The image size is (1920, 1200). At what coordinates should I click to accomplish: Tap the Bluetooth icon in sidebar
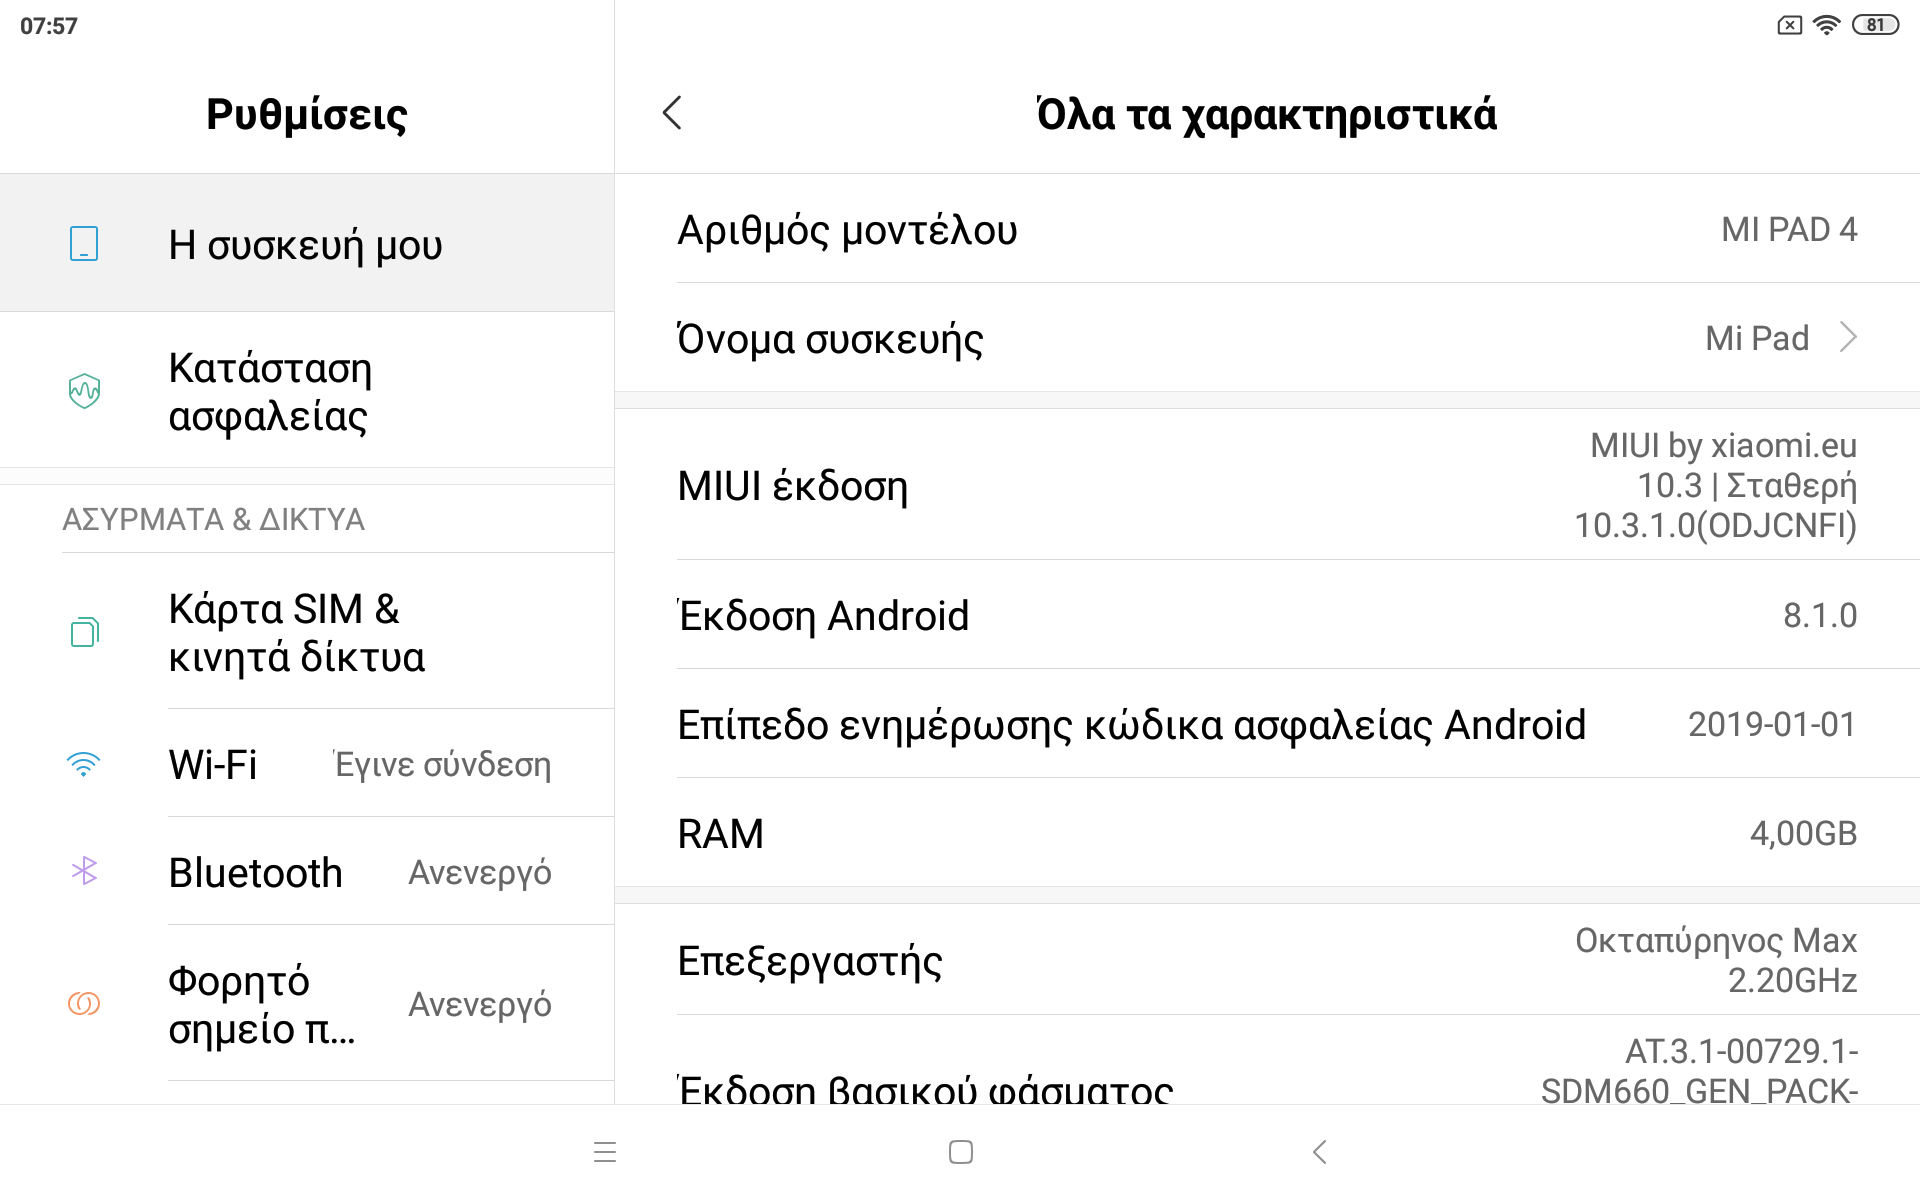[x=84, y=872]
